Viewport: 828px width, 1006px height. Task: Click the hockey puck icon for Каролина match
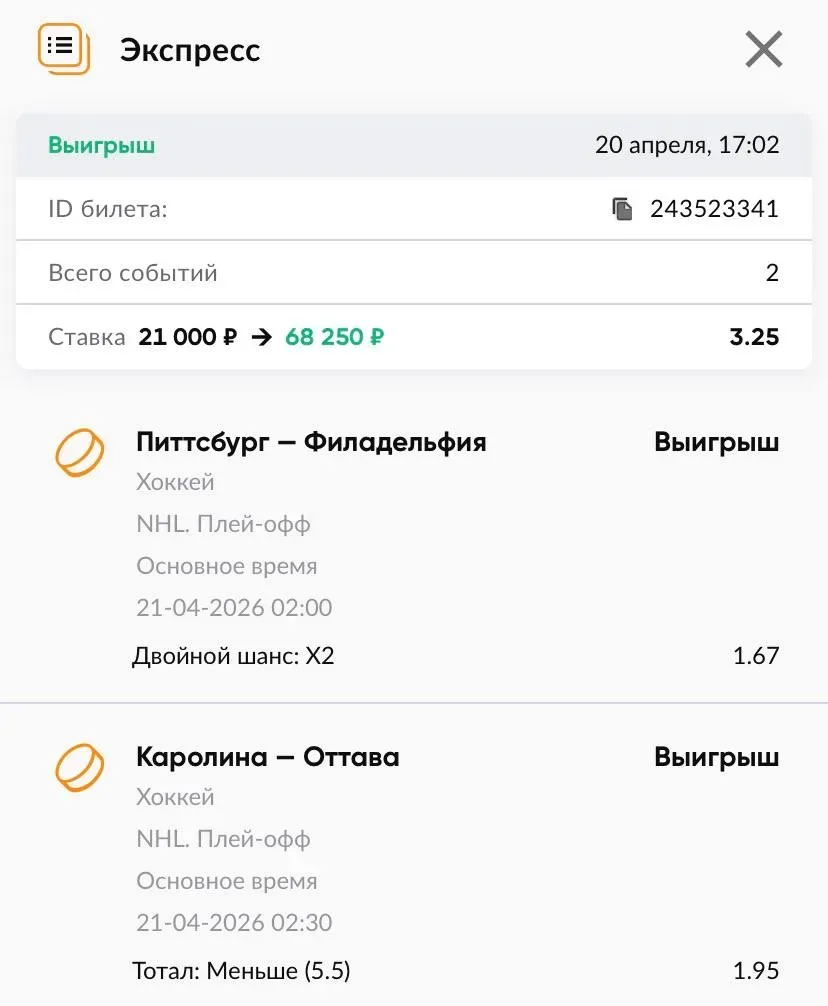pos(79,768)
